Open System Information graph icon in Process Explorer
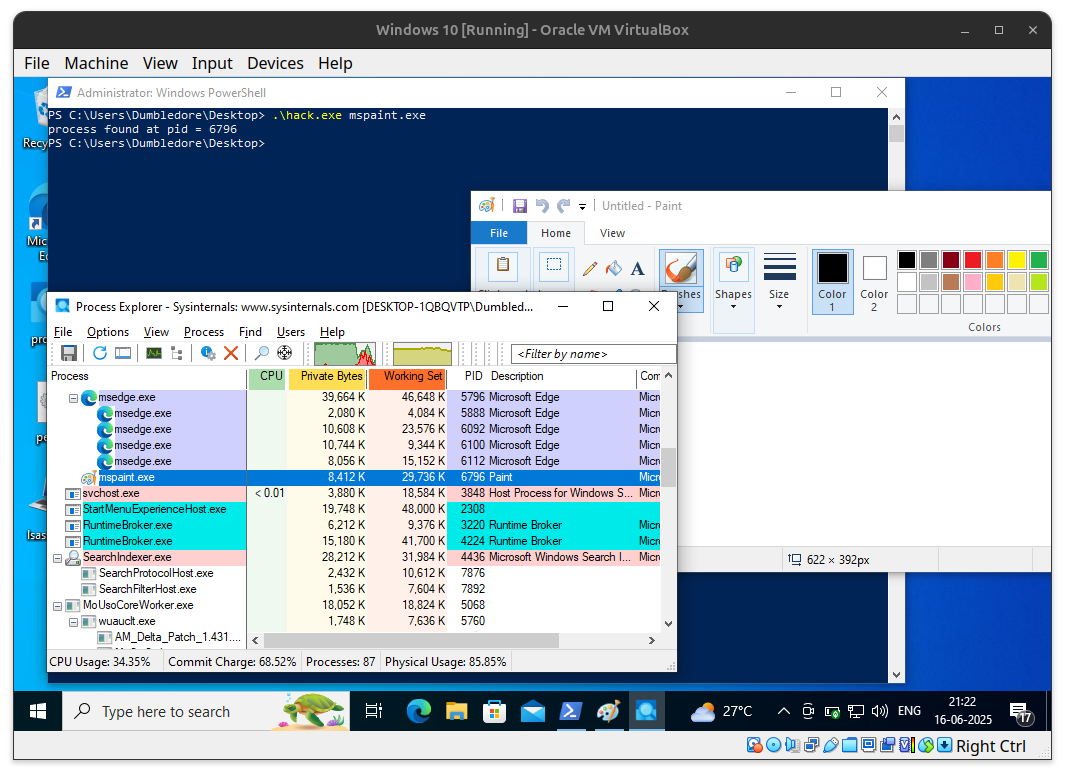 click(154, 353)
